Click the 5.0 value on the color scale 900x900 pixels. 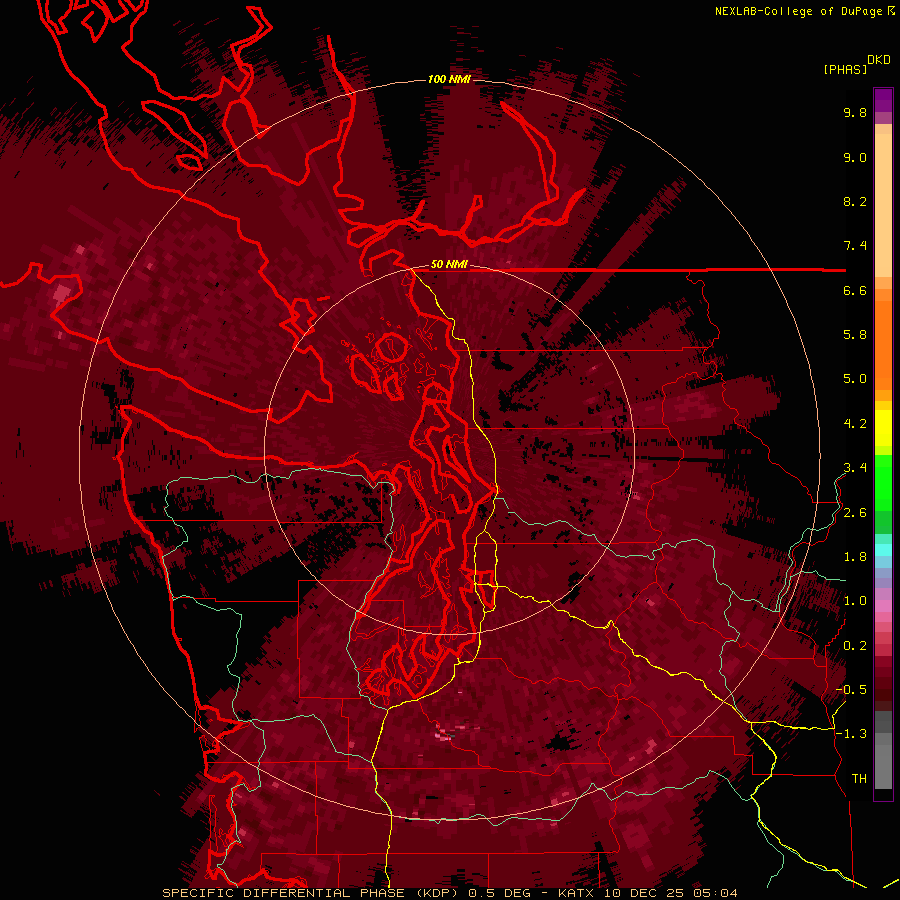click(855, 379)
